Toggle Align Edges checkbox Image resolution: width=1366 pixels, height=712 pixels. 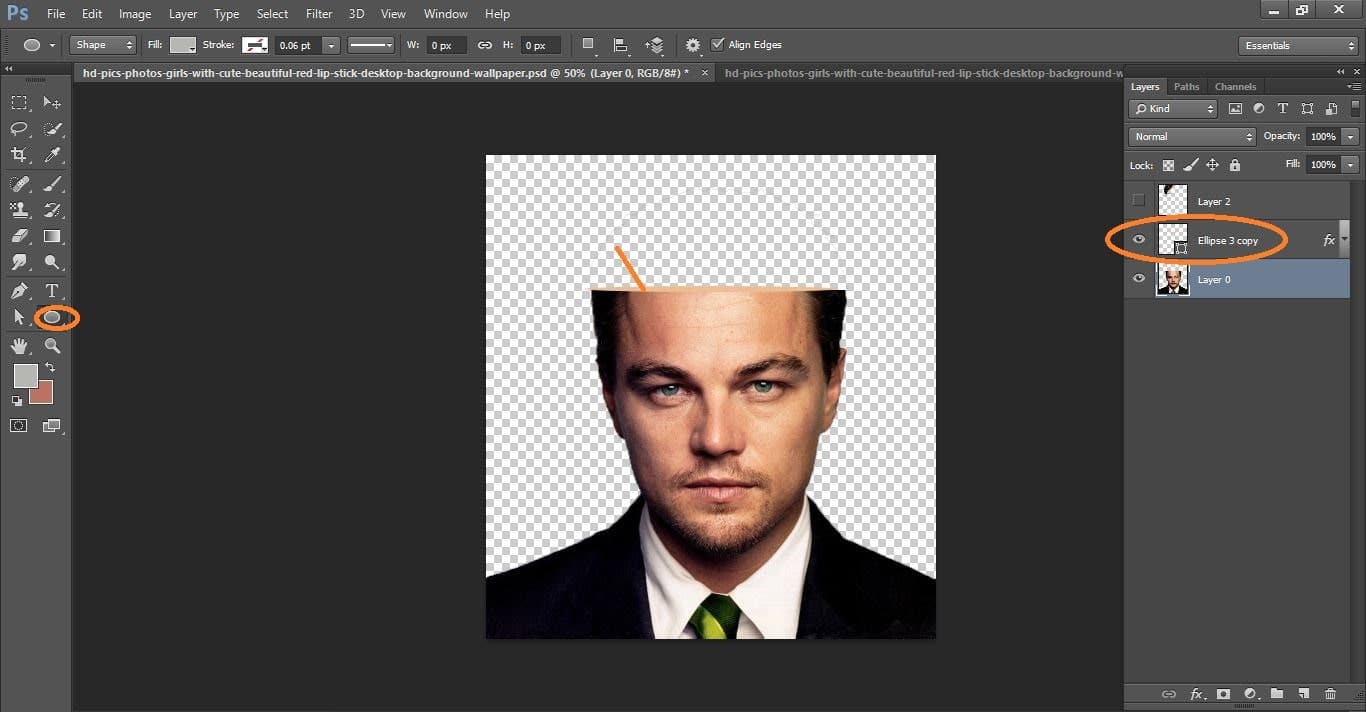click(x=718, y=44)
